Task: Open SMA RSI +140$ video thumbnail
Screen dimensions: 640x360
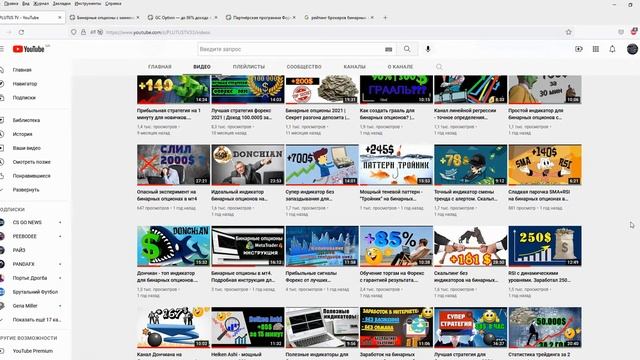Action: (545, 164)
